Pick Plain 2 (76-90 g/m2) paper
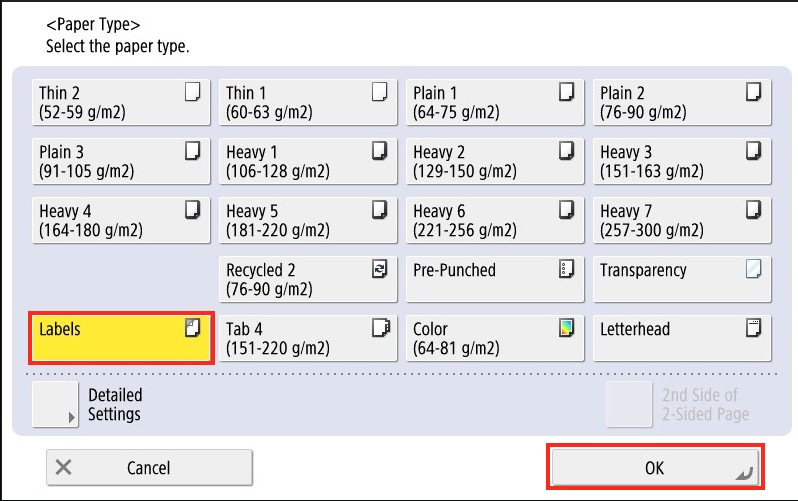 point(682,103)
